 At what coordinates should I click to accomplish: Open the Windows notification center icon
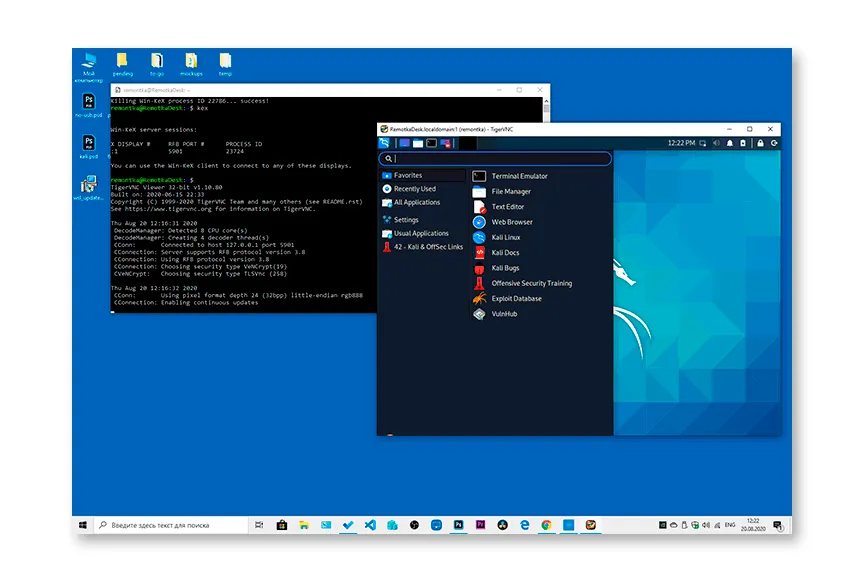[x=777, y=525]
